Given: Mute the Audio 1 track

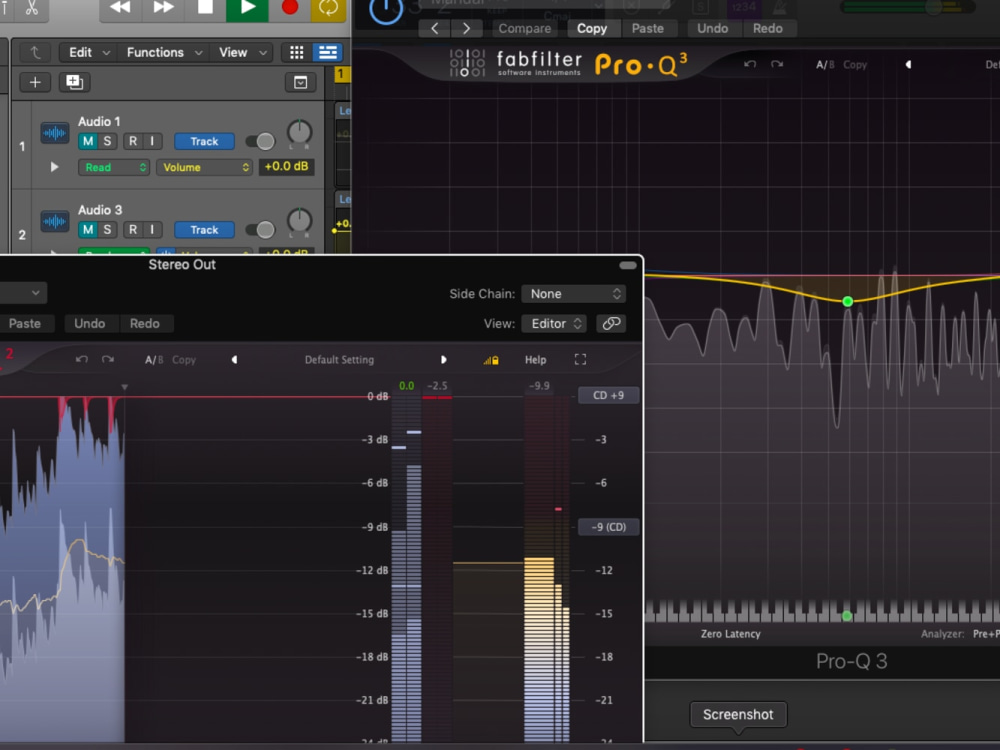Looking at the screenshot, I should coord(88,141).
